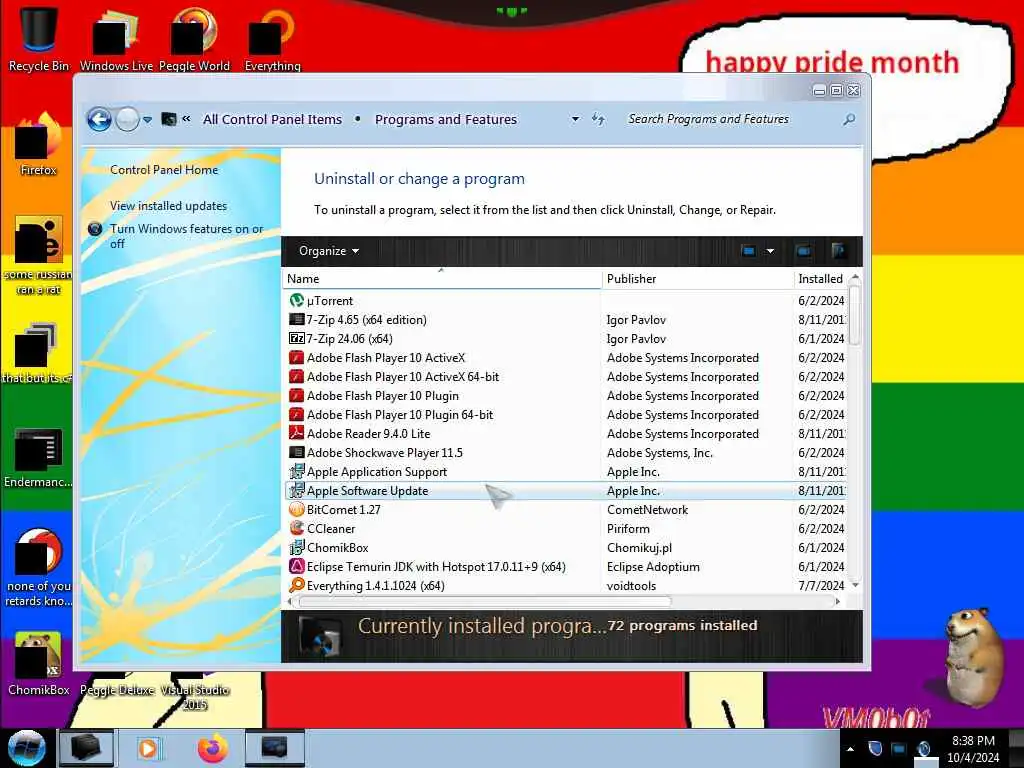
Task: Select Adobe Flash Player 10 Plugin 64-bit
Action: (566, 414)
